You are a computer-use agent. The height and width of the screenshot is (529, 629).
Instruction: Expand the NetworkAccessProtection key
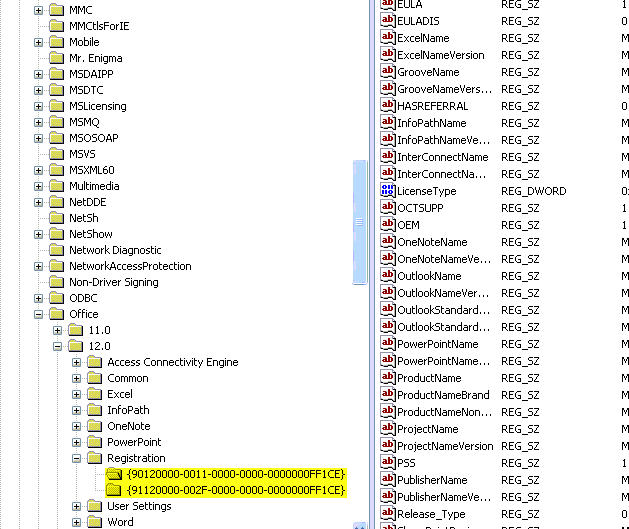[39, 267]
